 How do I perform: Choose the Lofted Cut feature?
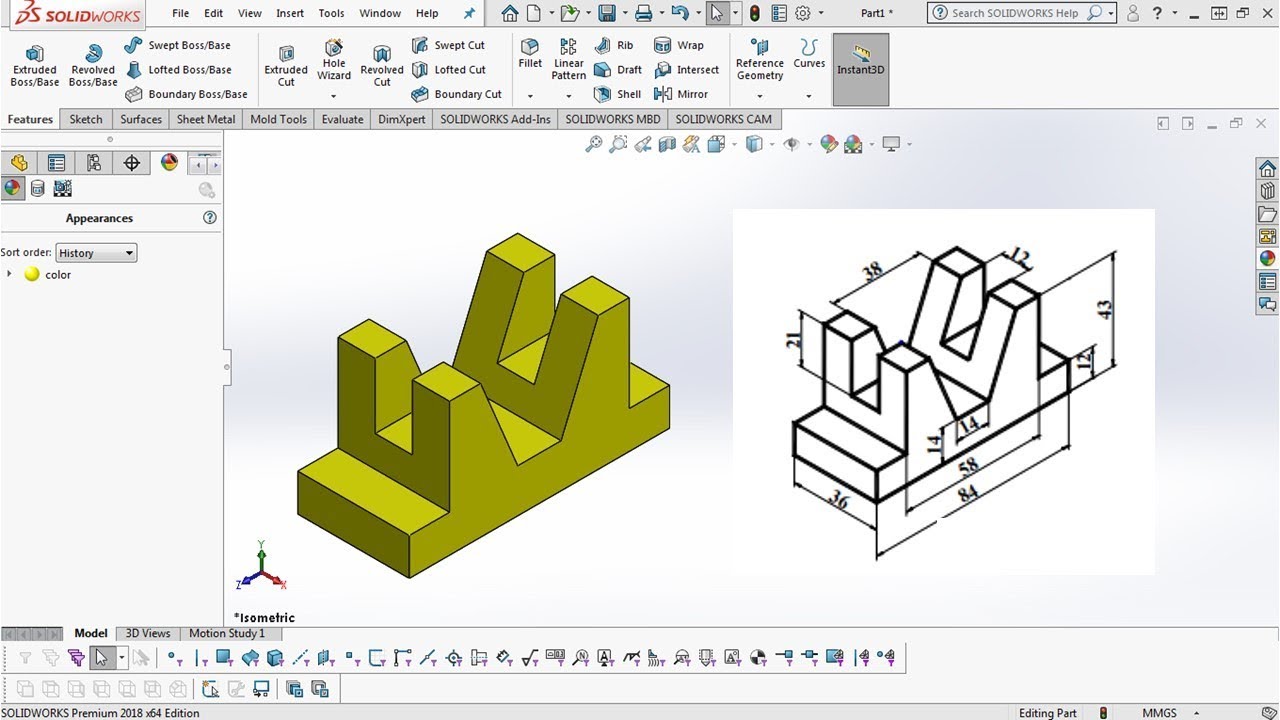click(x=449, y=70)
